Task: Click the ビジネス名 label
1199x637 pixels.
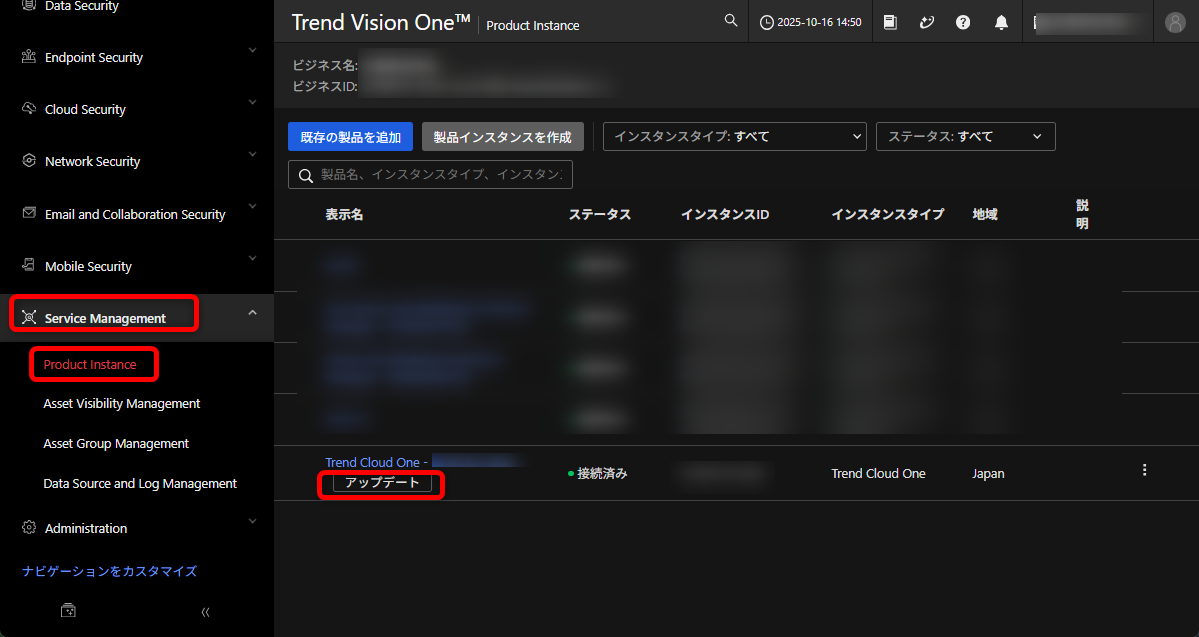Action: (x=325, y=66)
